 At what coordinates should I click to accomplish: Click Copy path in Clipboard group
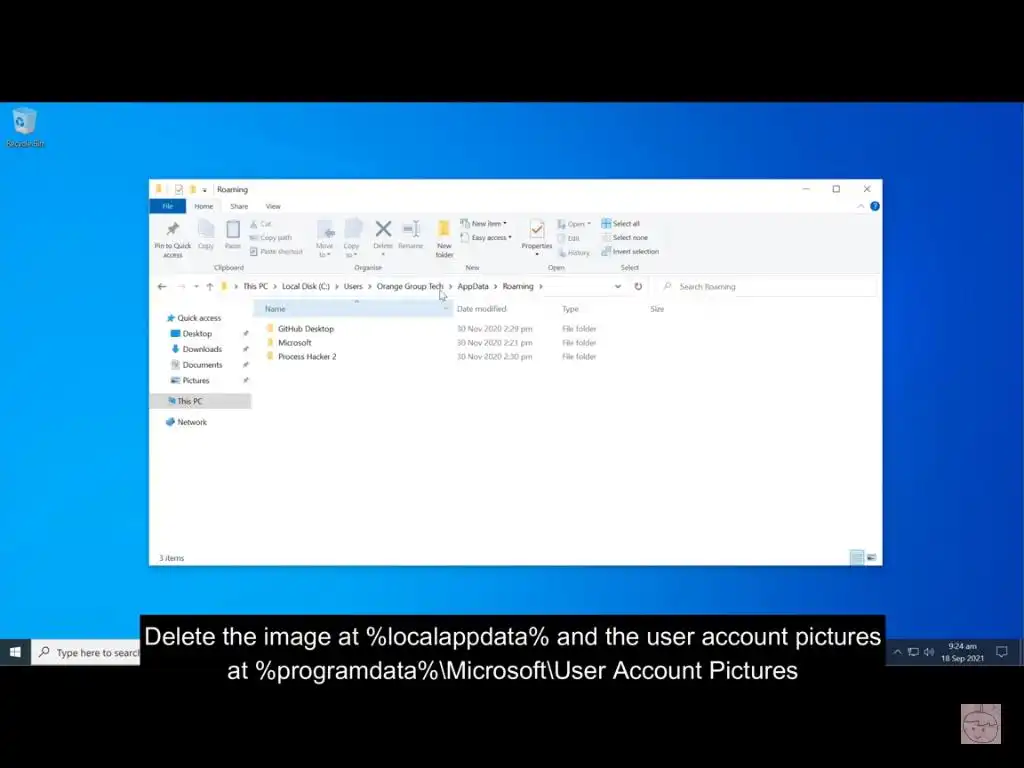click(271, 238)
